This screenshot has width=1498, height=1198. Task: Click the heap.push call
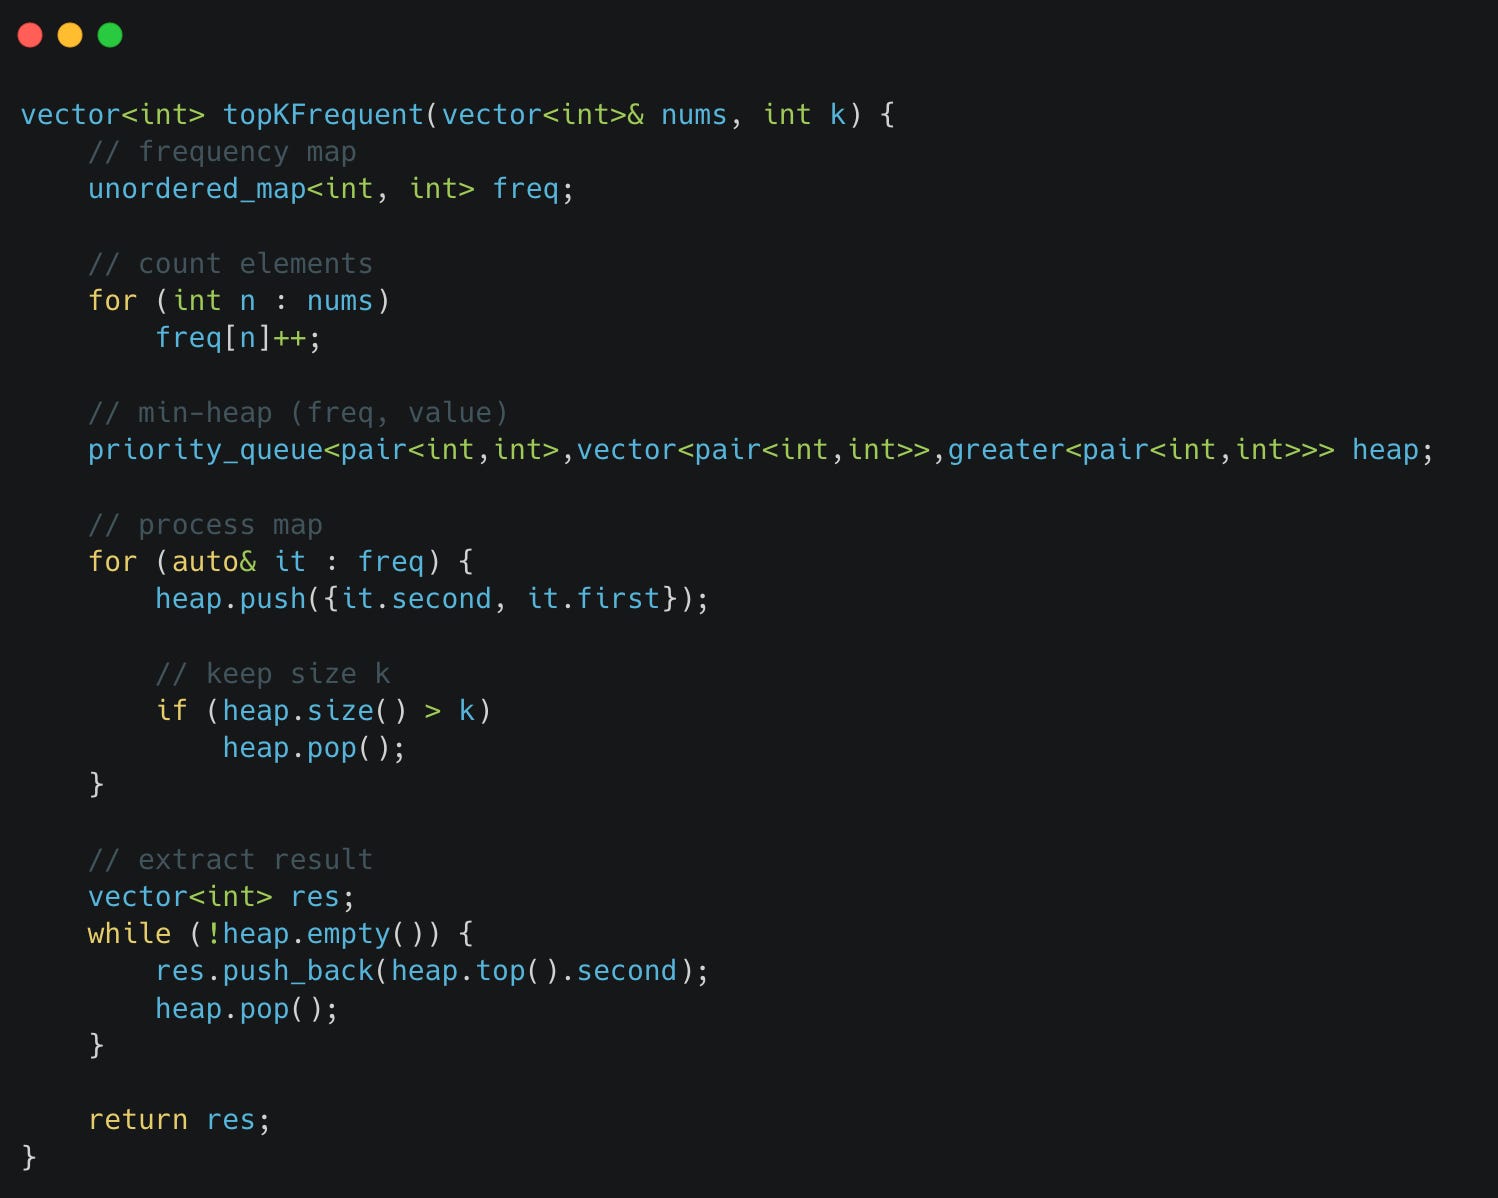(230, 599)
